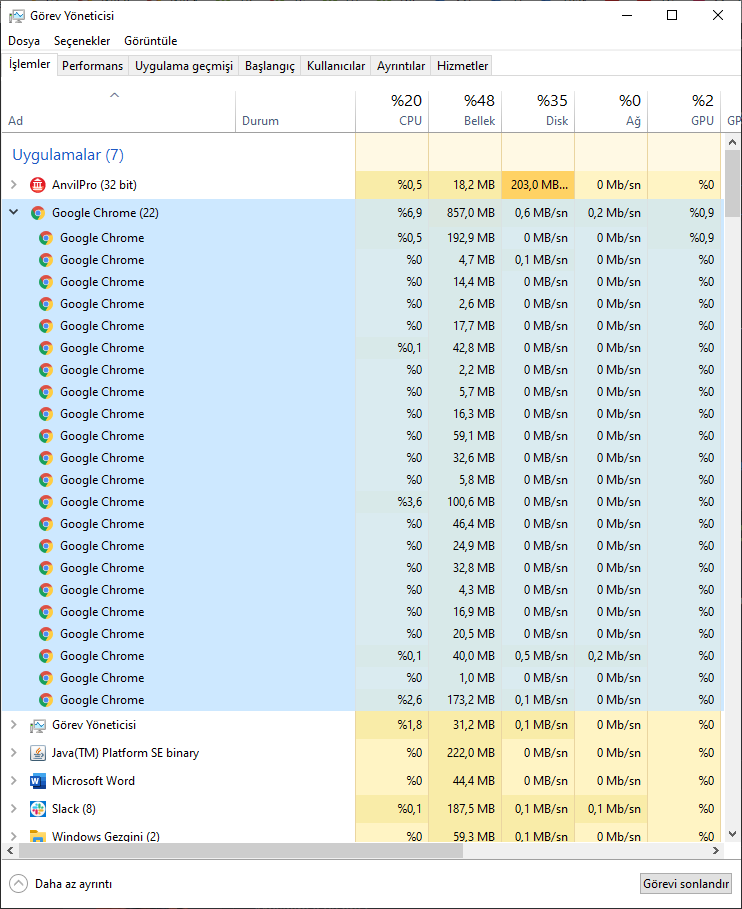Click the Microsoft Word icon
Viewport: 742px width, 909px height.
pos(38,781)
